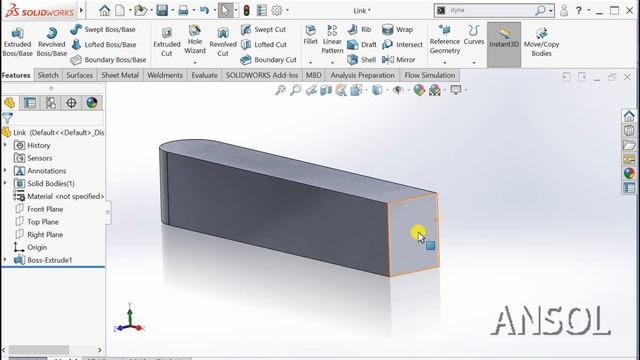Click the Save icon

coord(162,10)
